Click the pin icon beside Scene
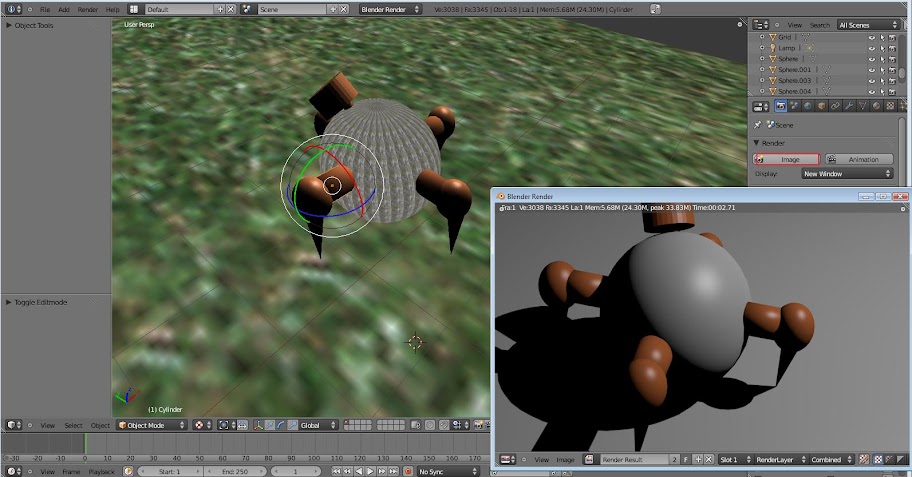The width and height of the screenshot is (912, 477). point(757,125)
